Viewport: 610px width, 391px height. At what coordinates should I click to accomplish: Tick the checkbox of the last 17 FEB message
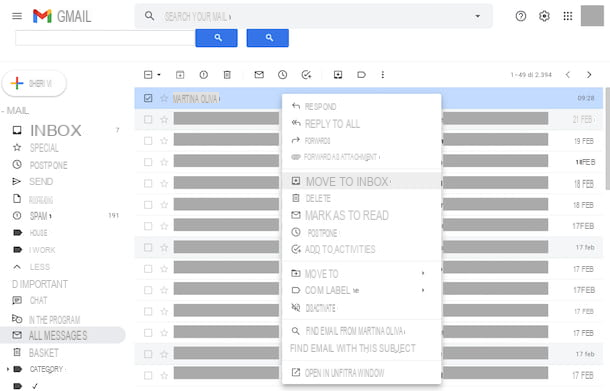point(148,375)
